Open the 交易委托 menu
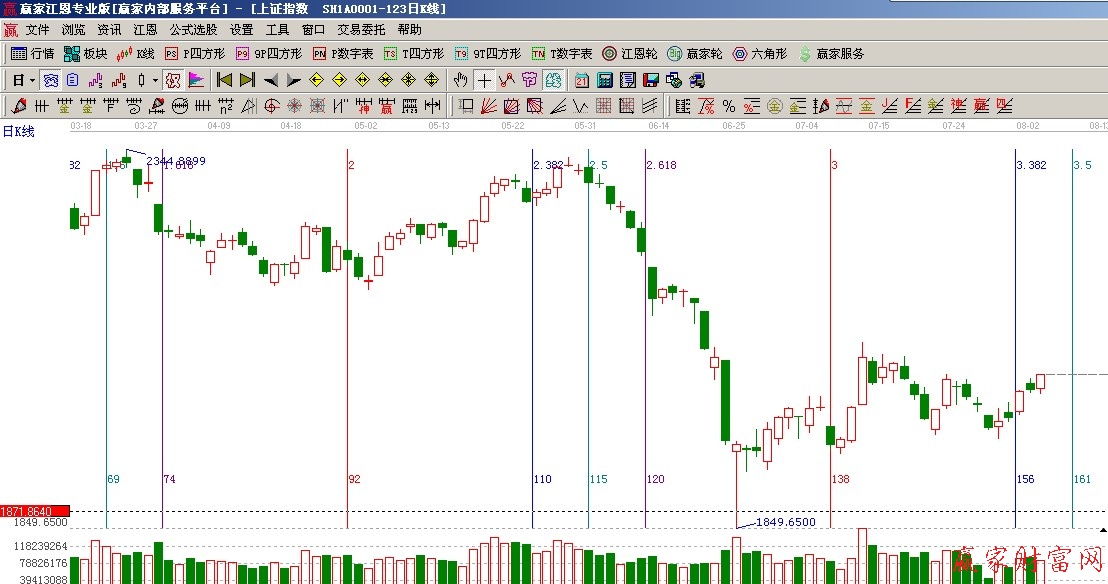This screenshot has height=584, width=1108. [361, 30]
